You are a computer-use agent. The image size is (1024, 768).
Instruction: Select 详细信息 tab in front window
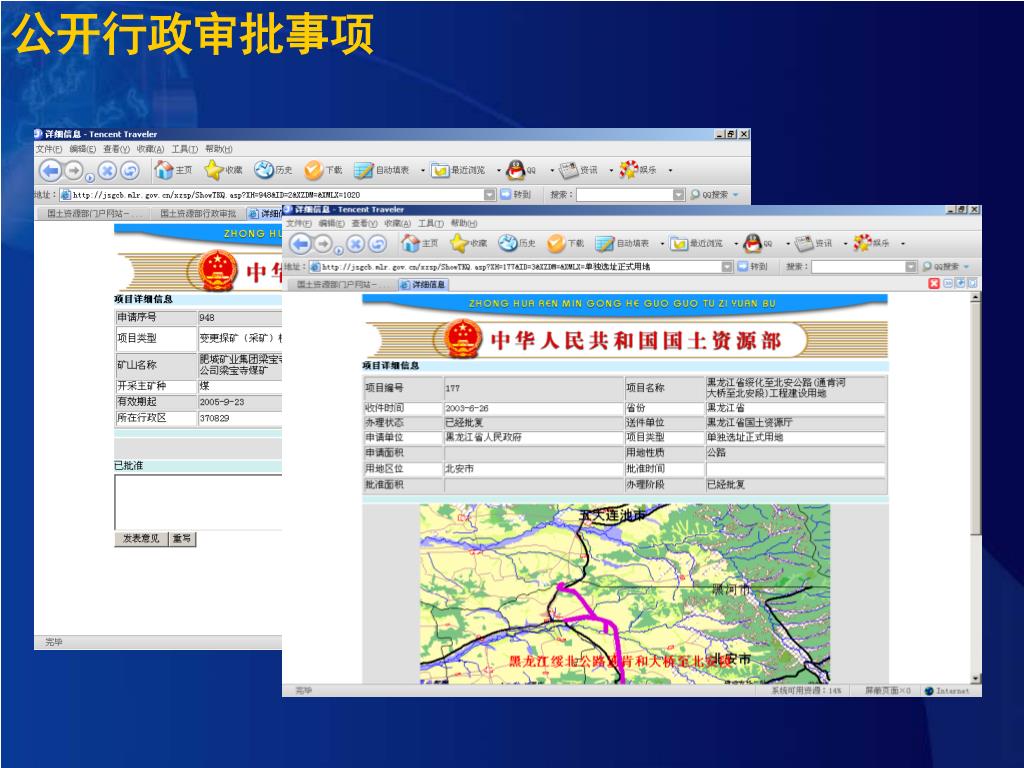[423, 284]
